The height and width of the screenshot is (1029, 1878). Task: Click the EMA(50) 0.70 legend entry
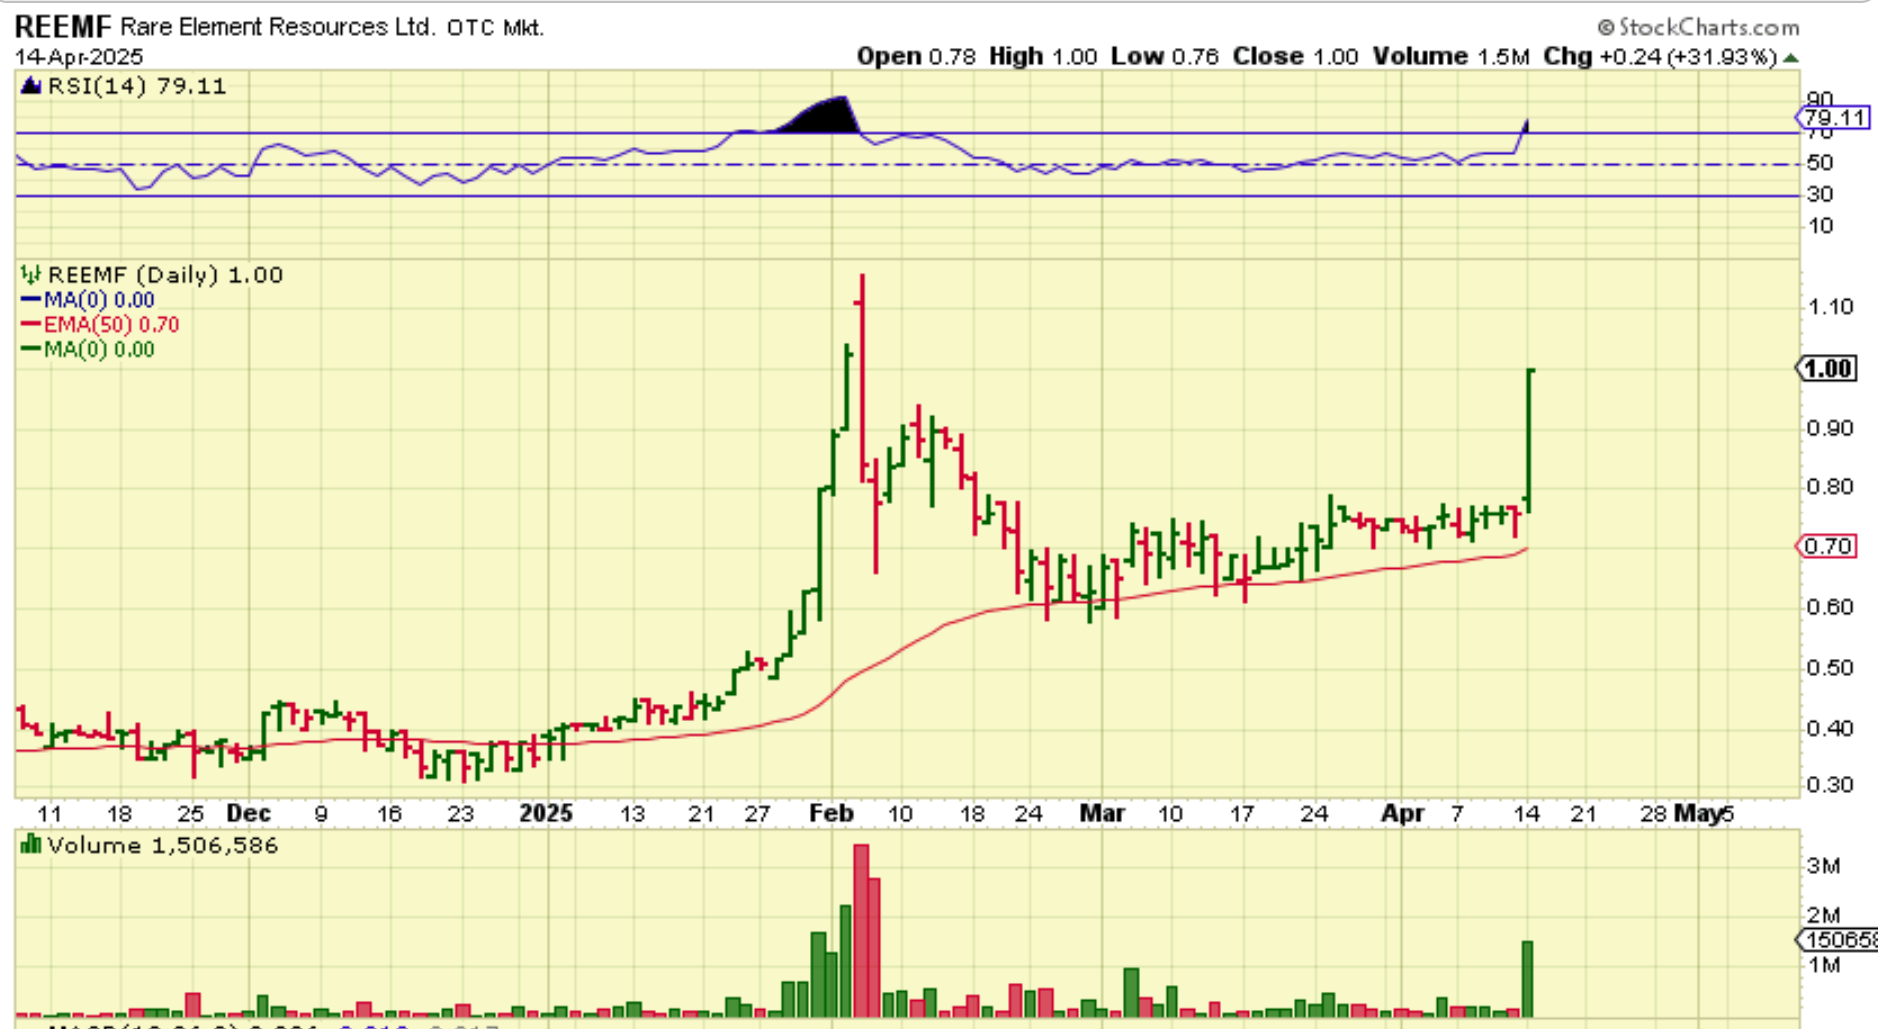pos(111,325)
